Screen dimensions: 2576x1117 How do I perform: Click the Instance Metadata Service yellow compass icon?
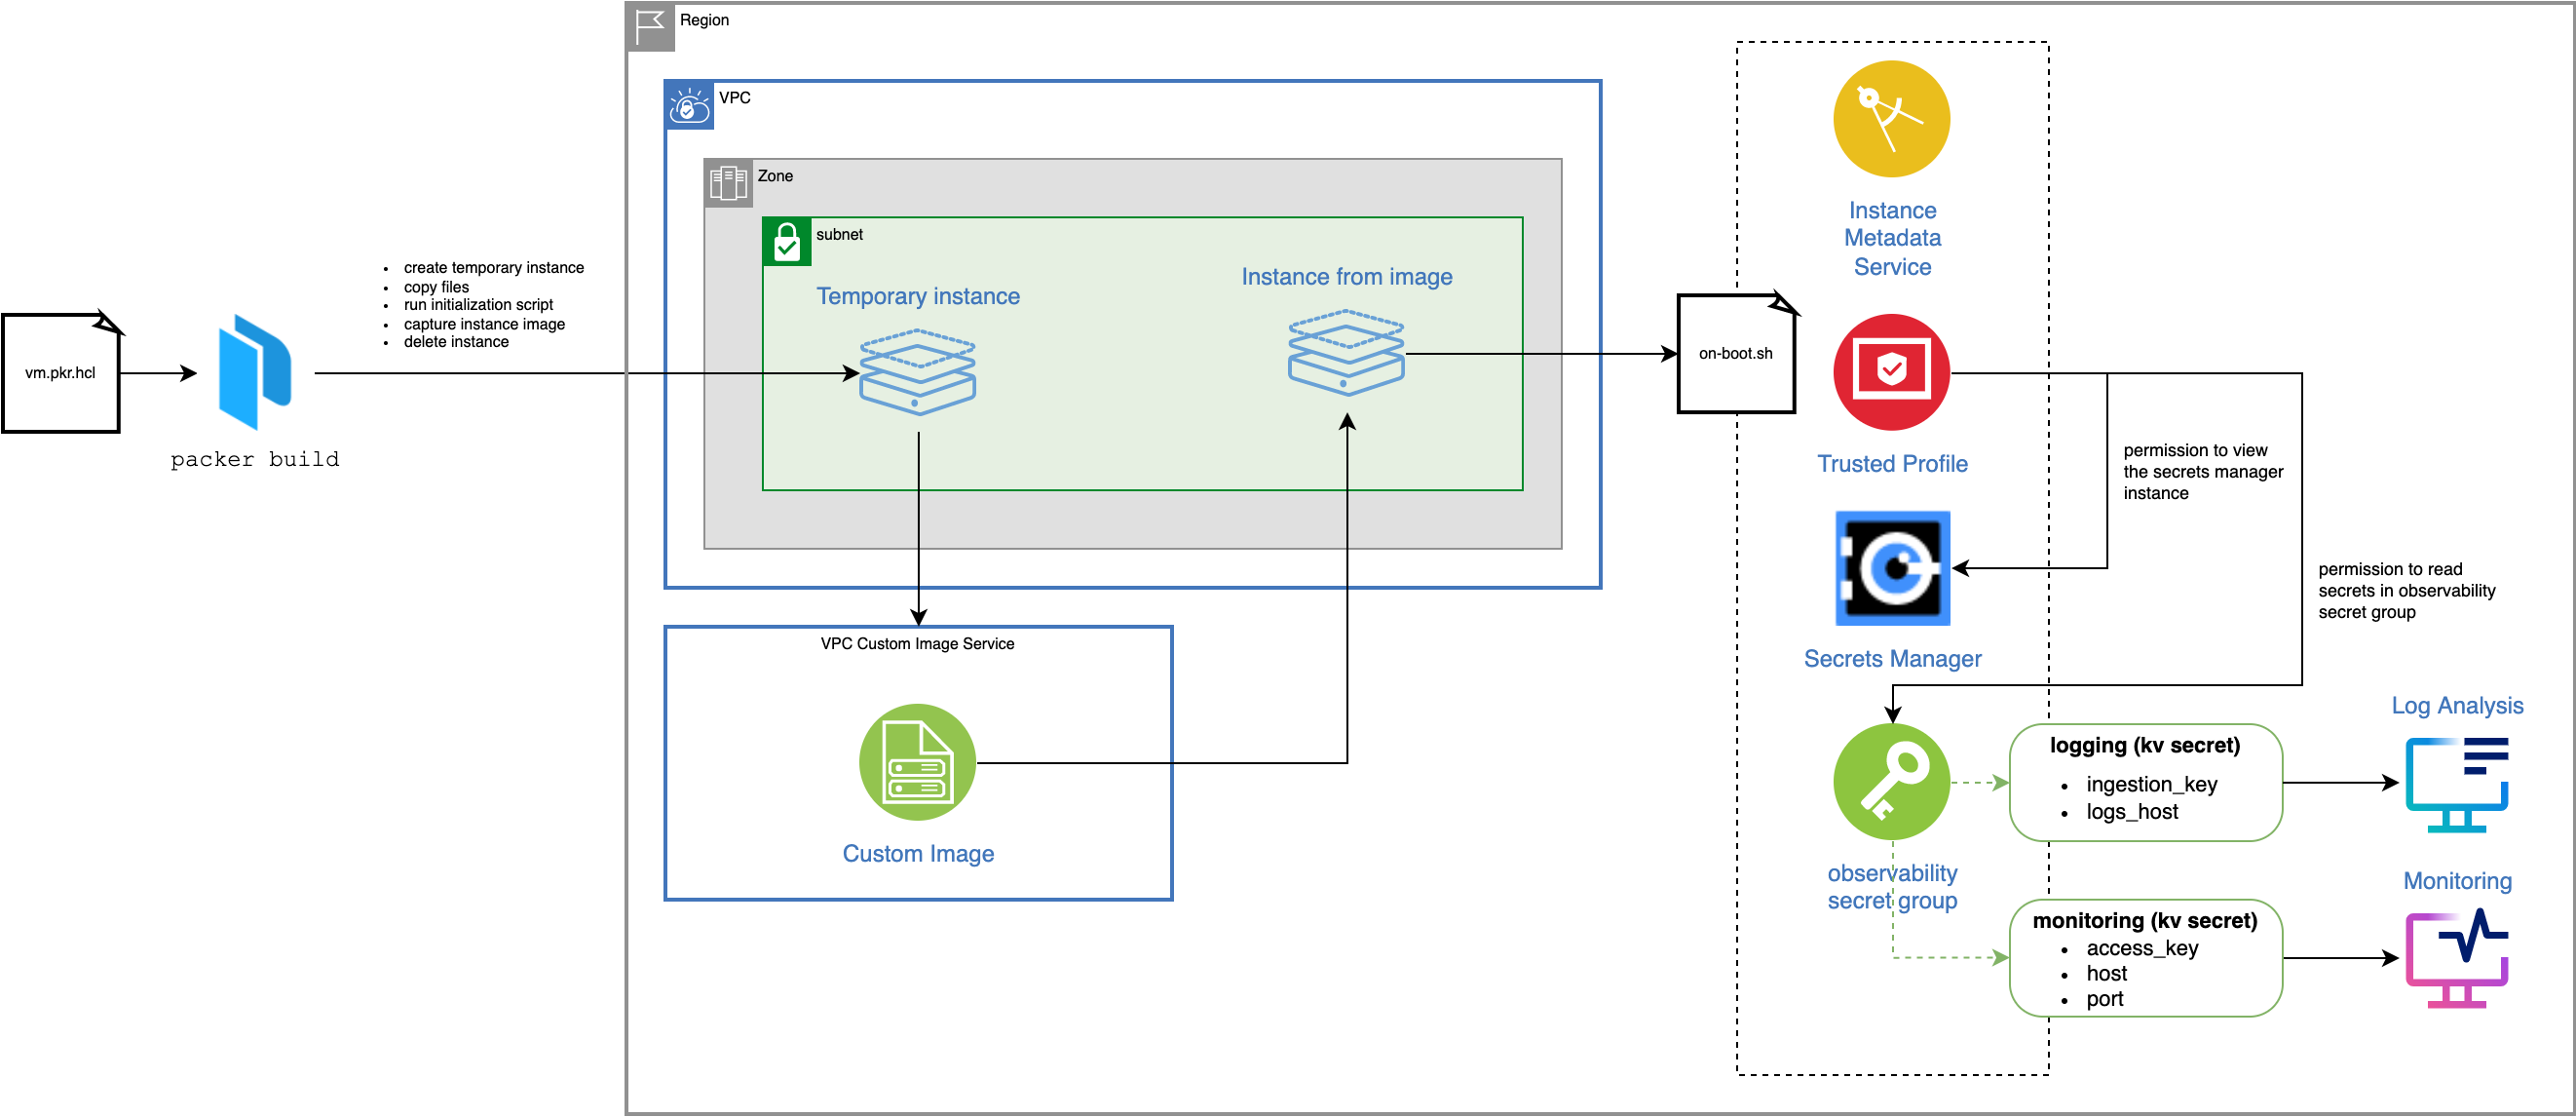tap(1891, 117)
